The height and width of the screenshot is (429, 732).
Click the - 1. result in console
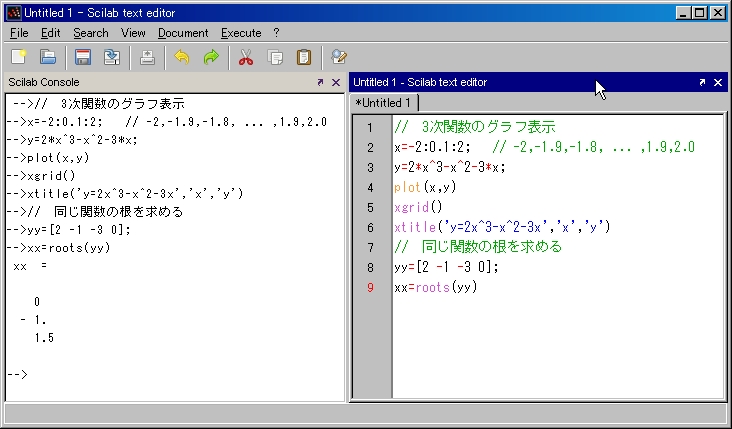click(x=33, y=320)
